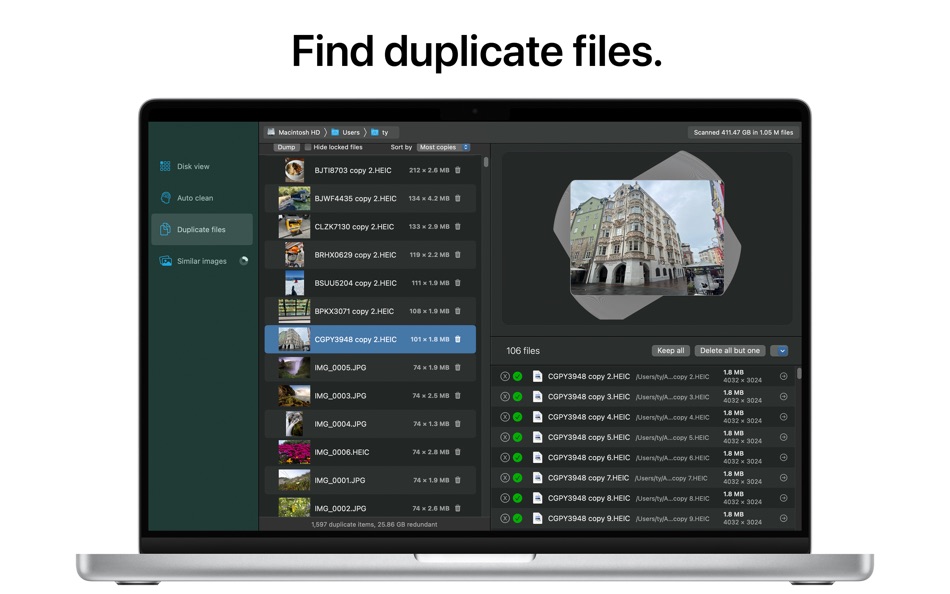Viewport: 950px width, 594px height.
Task: Click the trash icon beside CLZK7130 copy 2.HEIC
Action: coord(458,226)
